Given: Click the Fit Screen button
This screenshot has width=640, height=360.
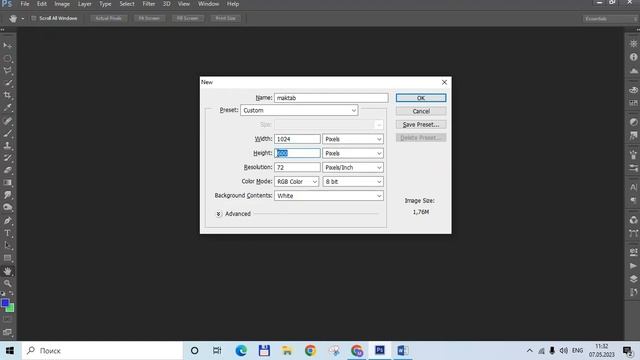Looking at the screenshot, I should click(x=149, y=18).
